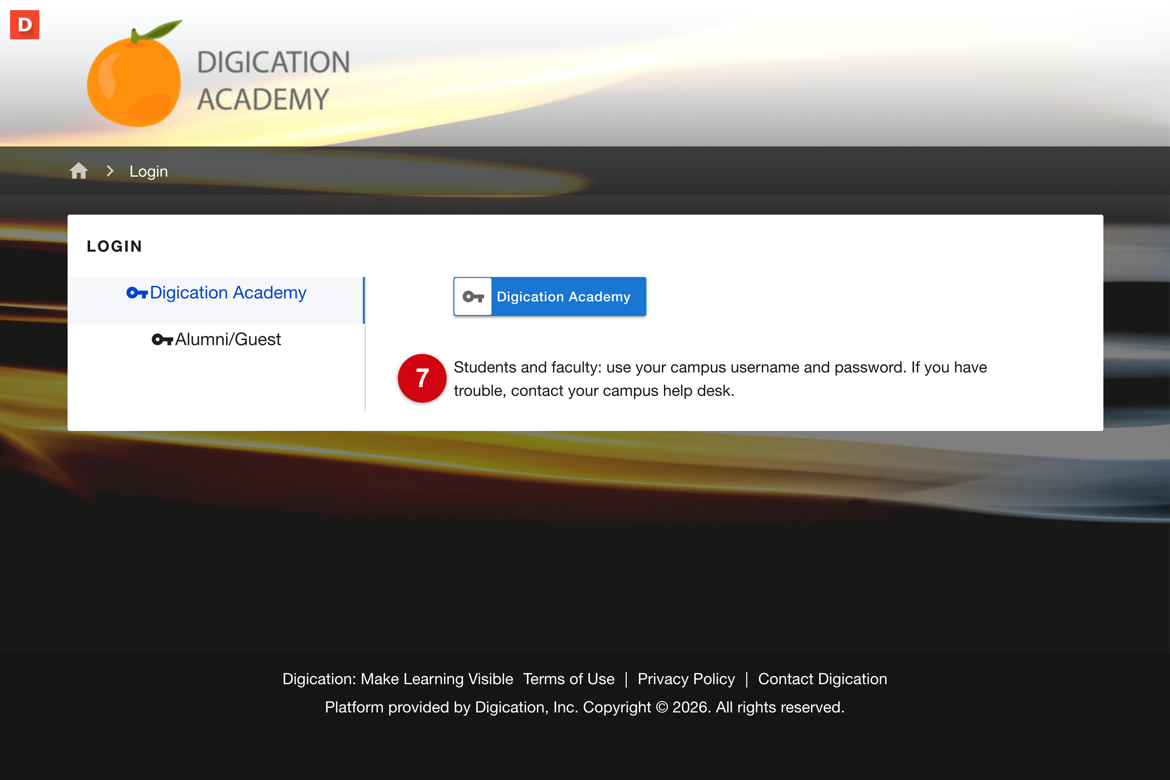Click the copyright notice text
Screen dimensions: 1170x780
[585, 708]
